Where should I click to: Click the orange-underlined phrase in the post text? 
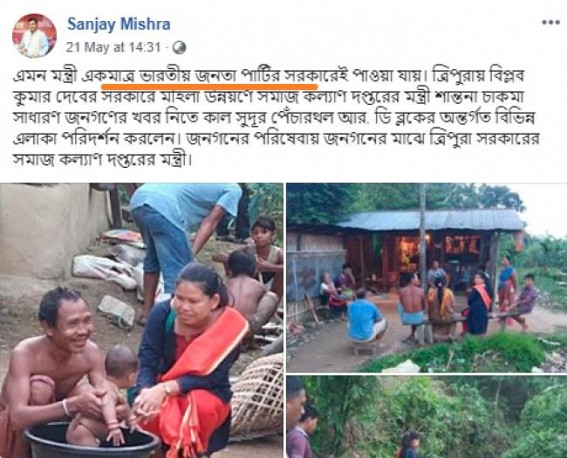tap(209, 77)
